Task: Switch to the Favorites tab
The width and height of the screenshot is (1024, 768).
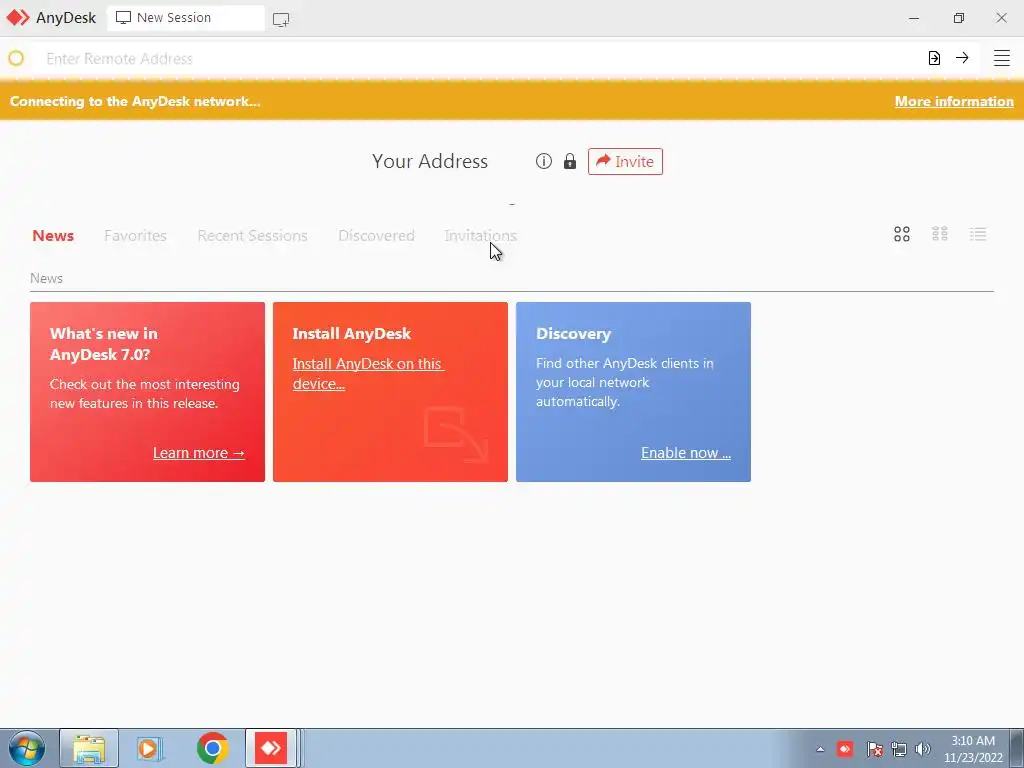Action: tap(135, 236)
